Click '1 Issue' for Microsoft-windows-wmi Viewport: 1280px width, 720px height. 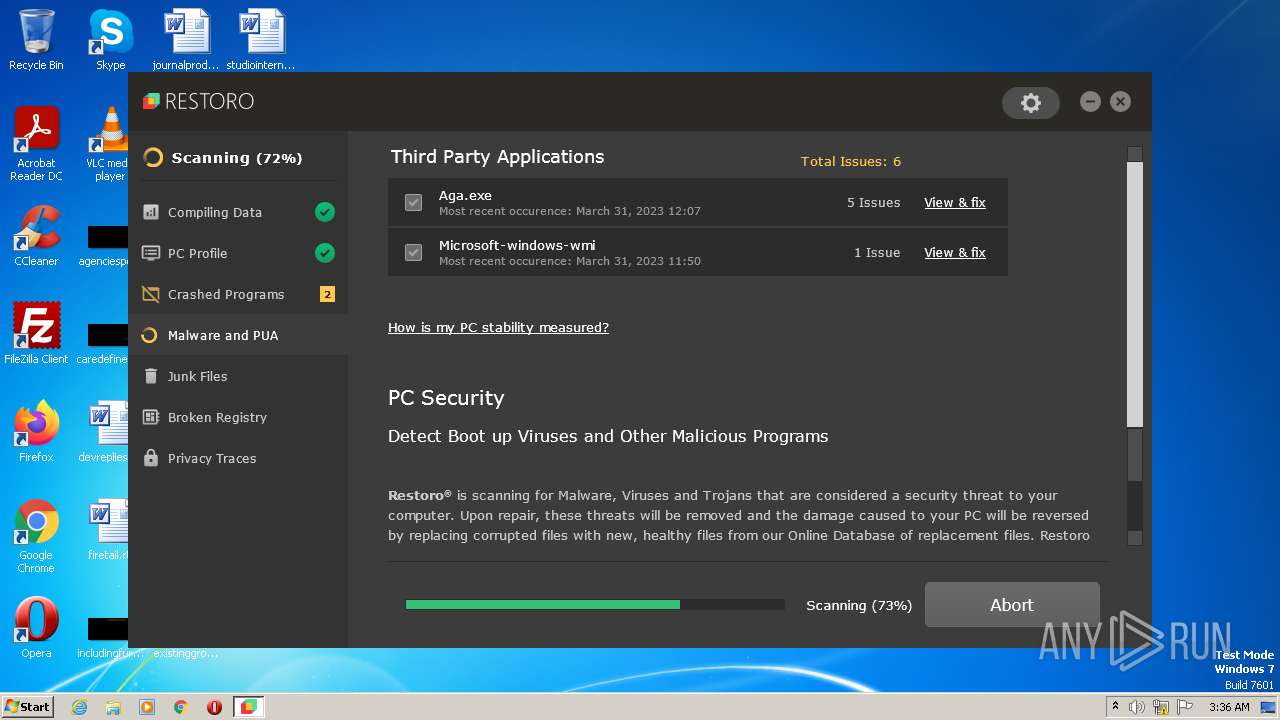coord(877,252)
